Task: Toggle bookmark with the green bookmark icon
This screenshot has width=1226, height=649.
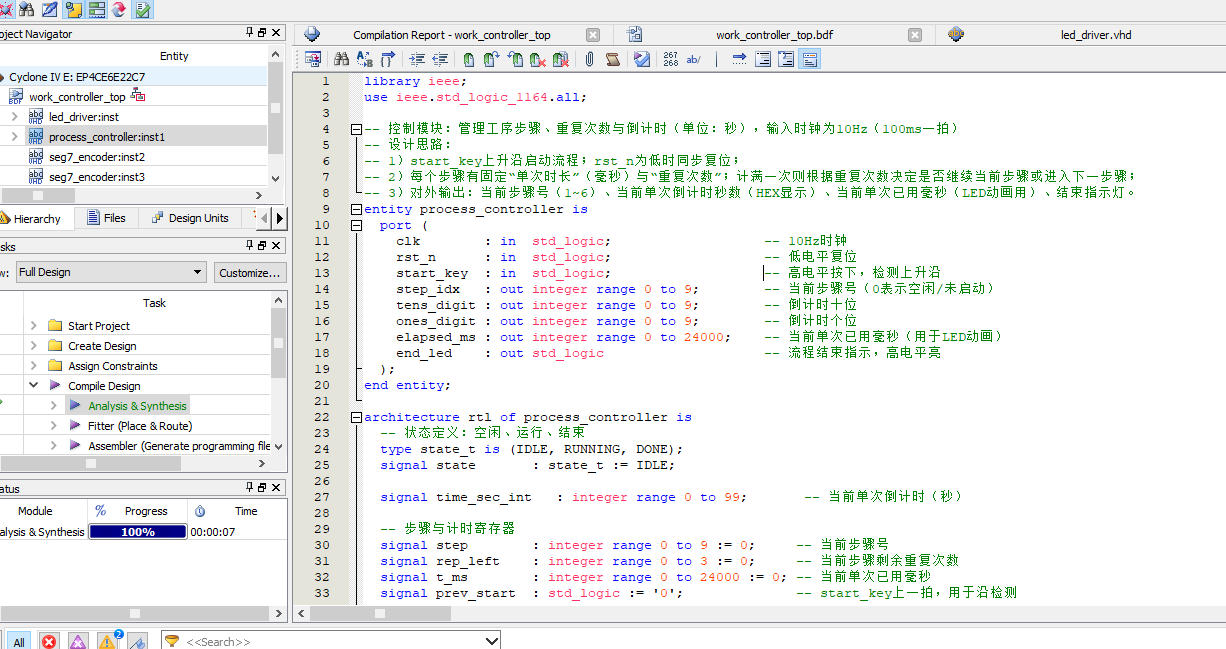Action: (x=469, y=59)
